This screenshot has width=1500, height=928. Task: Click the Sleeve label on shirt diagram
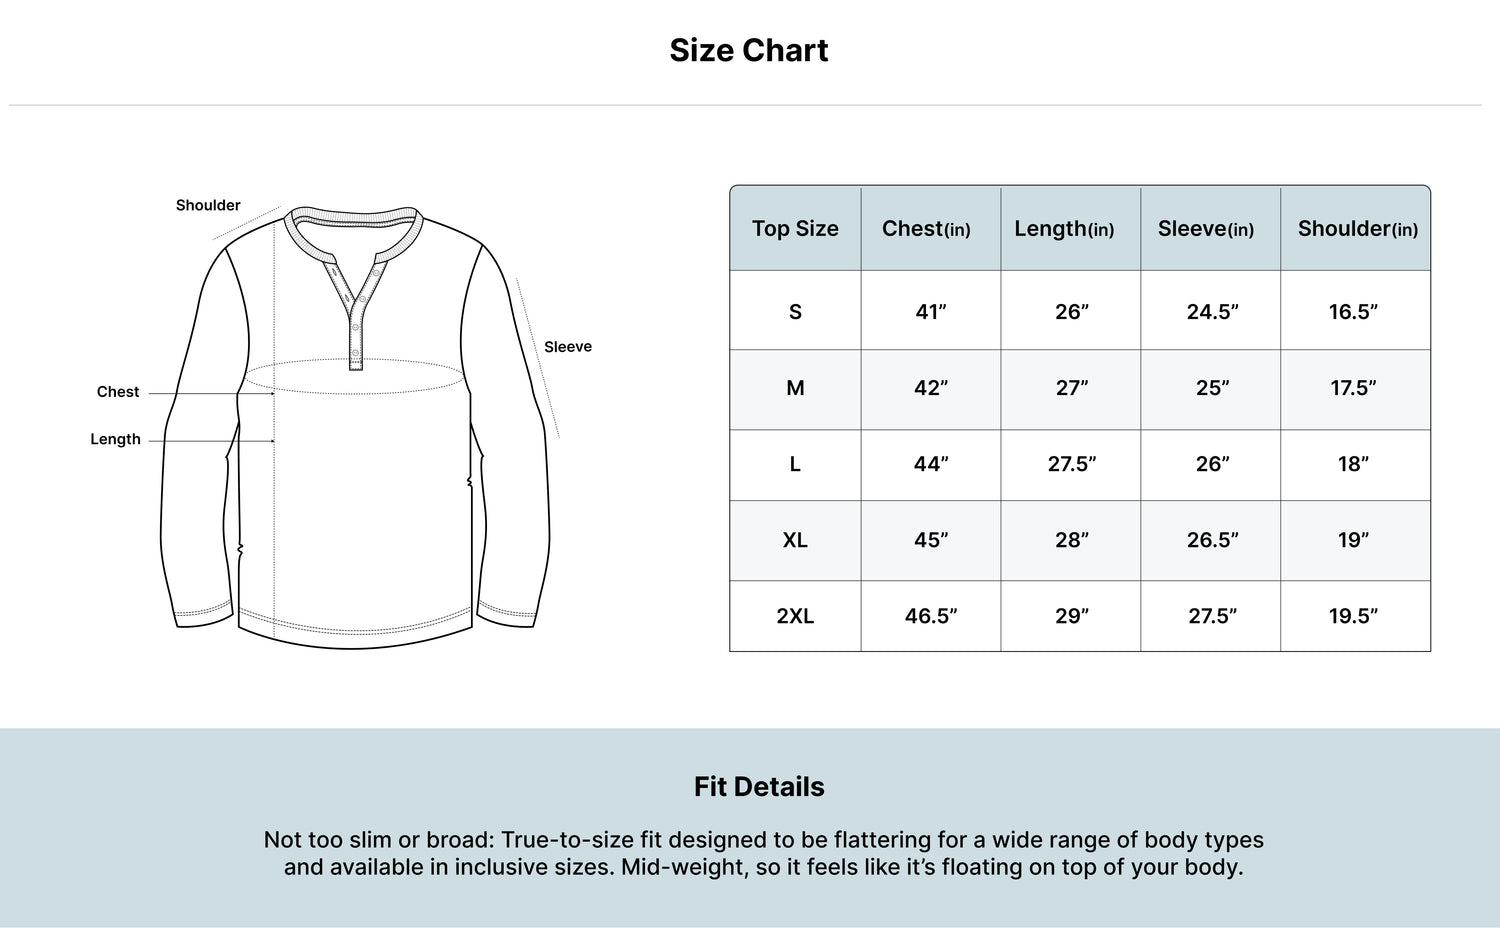click(x=568, y=347)
